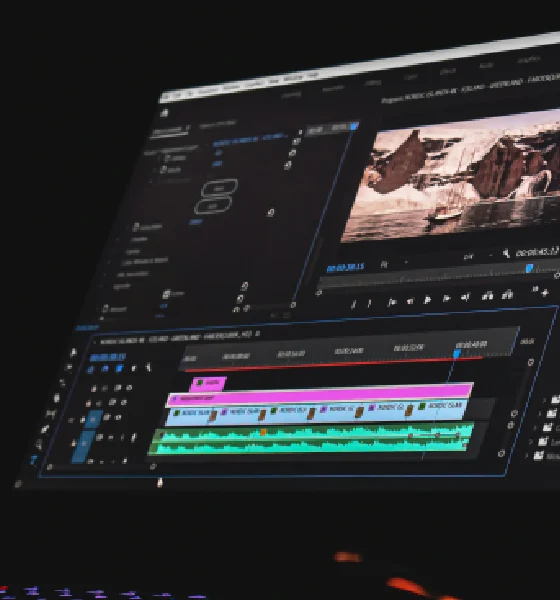Reset the top Effect Controls property
This screenshot has height=600, width=560.
pyautogui.click(x=296, y=142)
